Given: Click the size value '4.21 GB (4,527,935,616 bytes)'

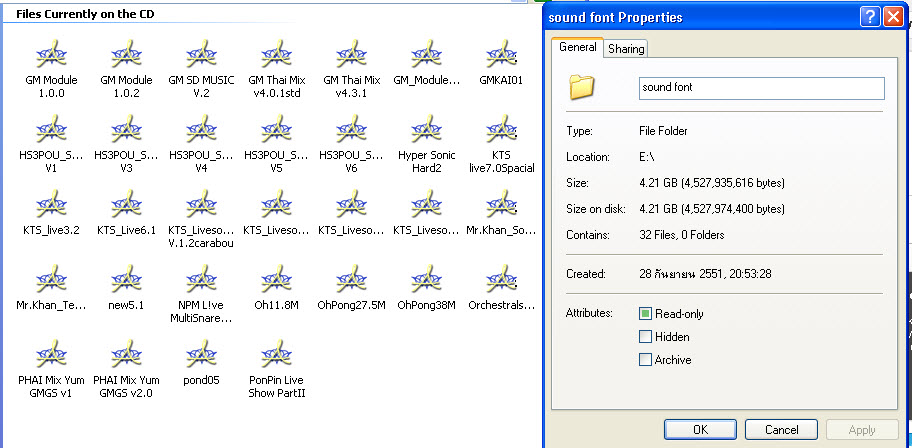Looking at the screenshot, I should click(x=712, y=183).
